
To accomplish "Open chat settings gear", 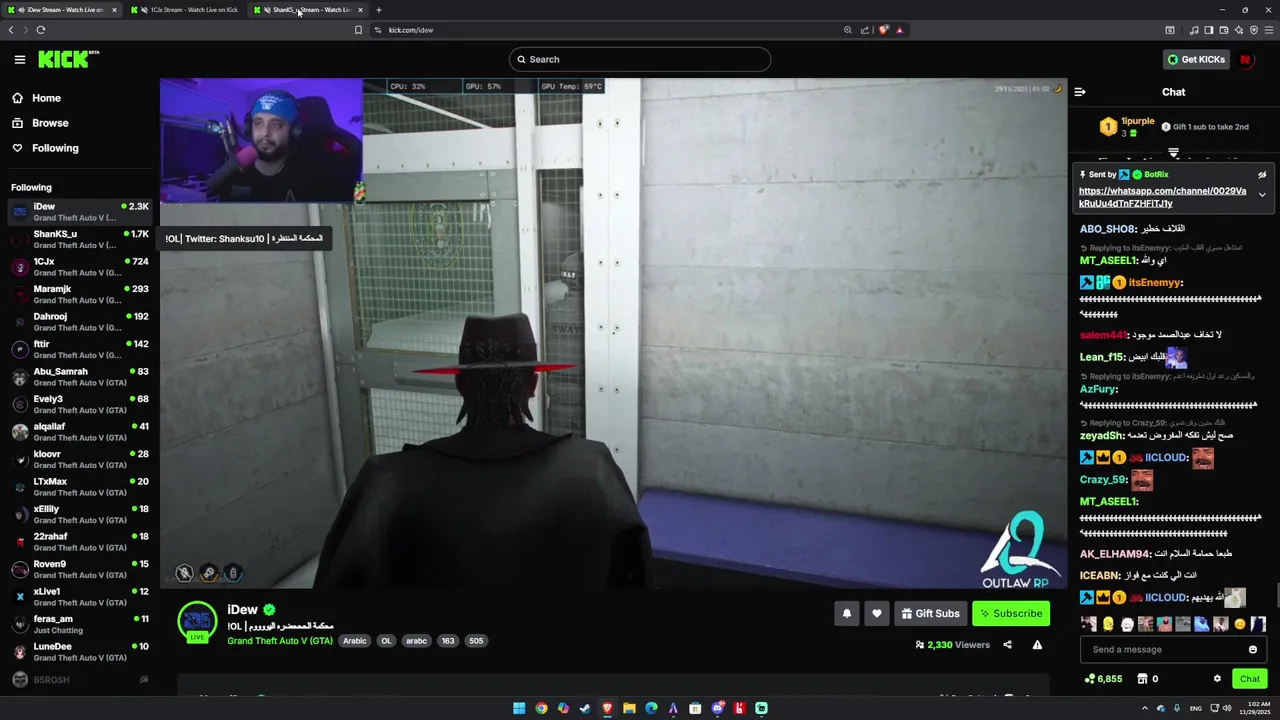I will (1217, 679).
